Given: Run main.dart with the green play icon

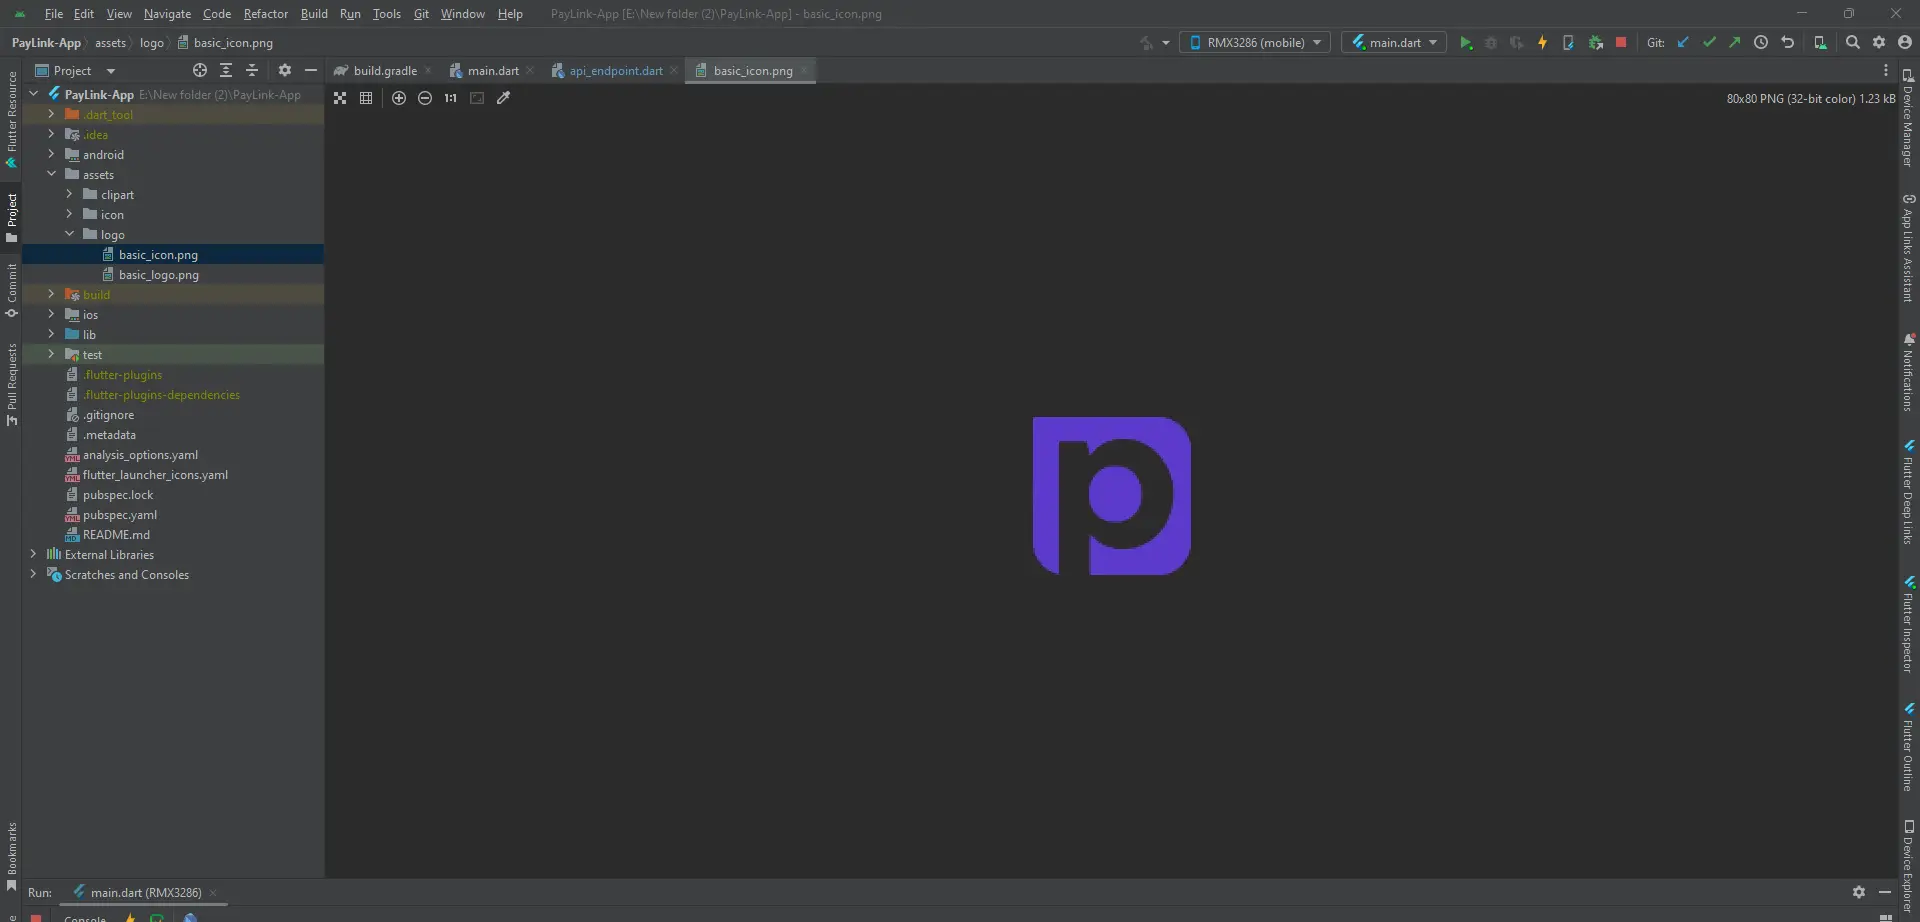Looking at the screenshot, I should tap(1465, 43).
